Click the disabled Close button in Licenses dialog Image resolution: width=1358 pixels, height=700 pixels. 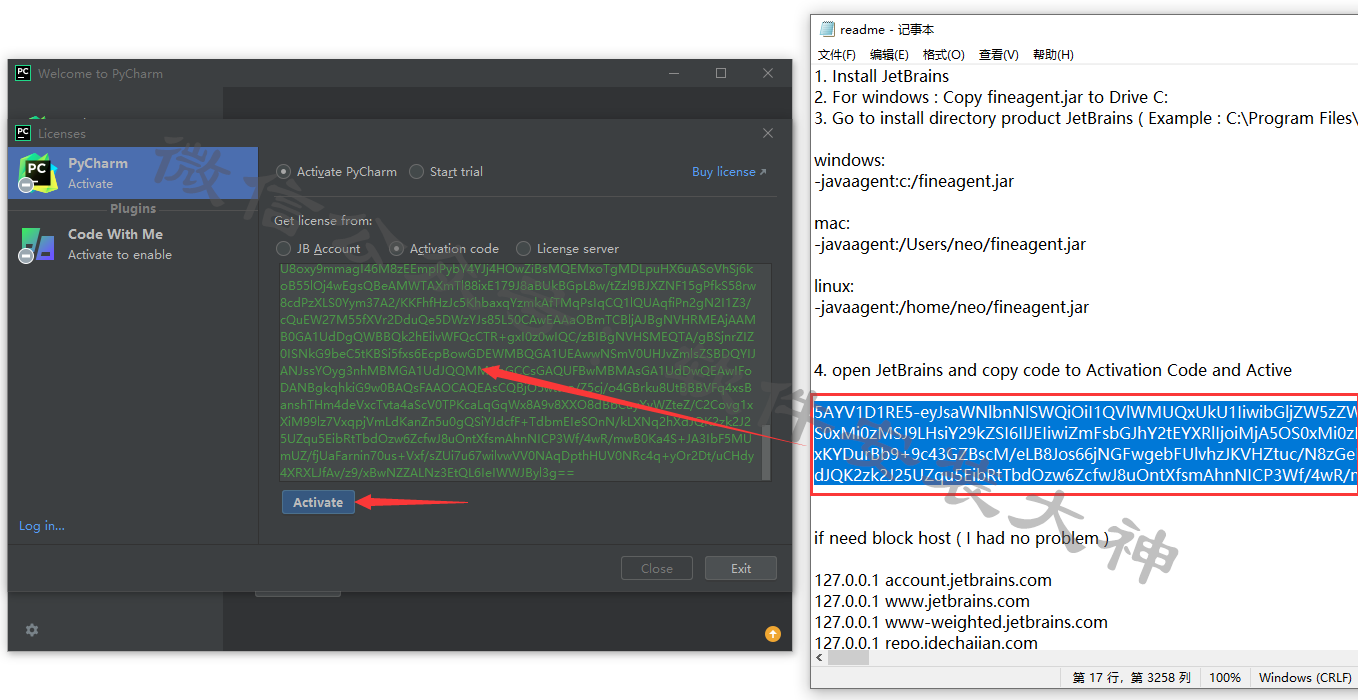pos(657,568)
